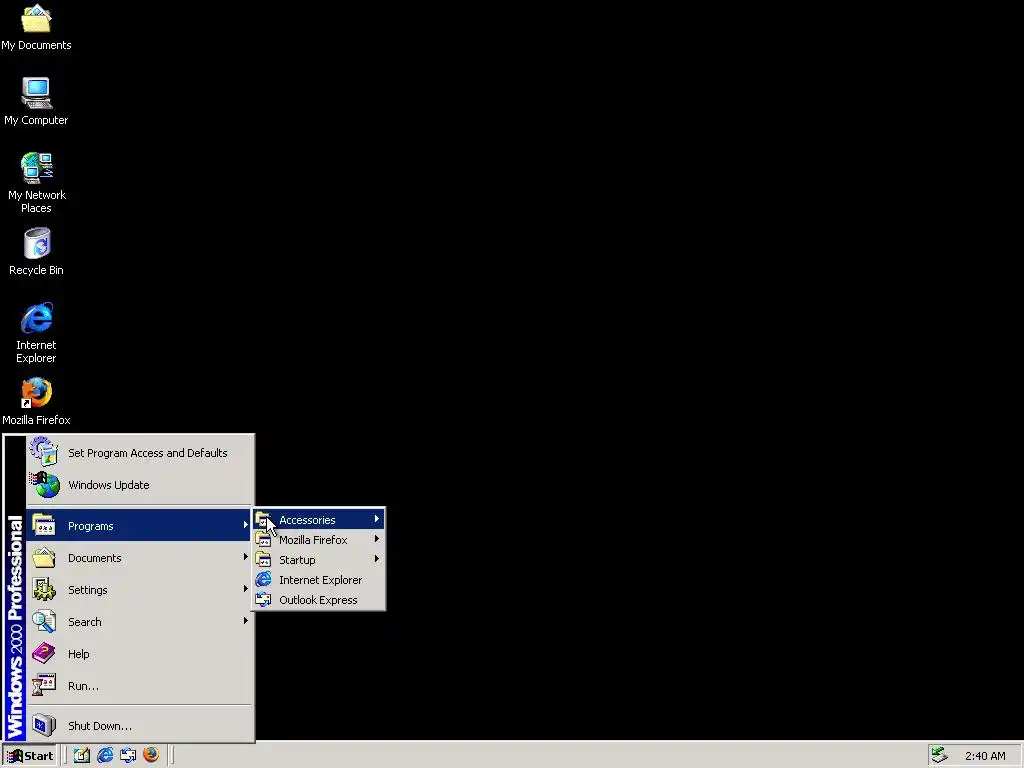
Task: Choose Shut Down... from Start menu
Action: coord(140,726)
